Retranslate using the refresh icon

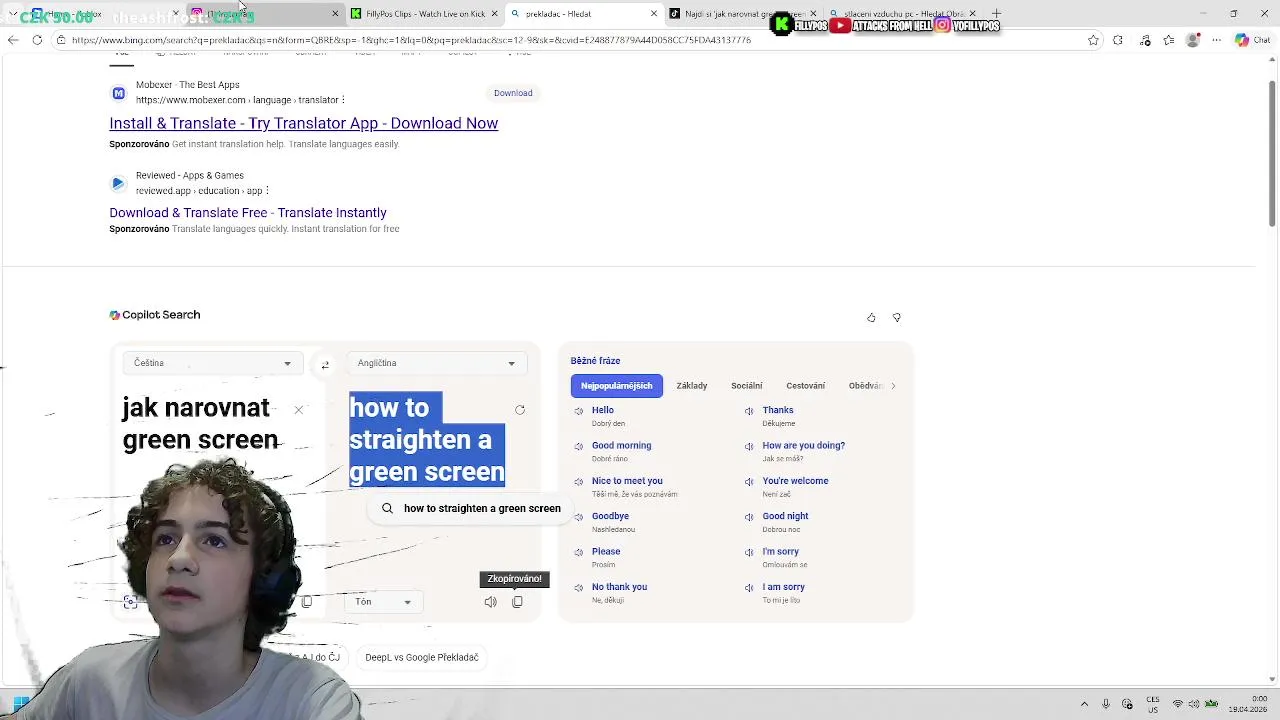(x=520, y=410)
